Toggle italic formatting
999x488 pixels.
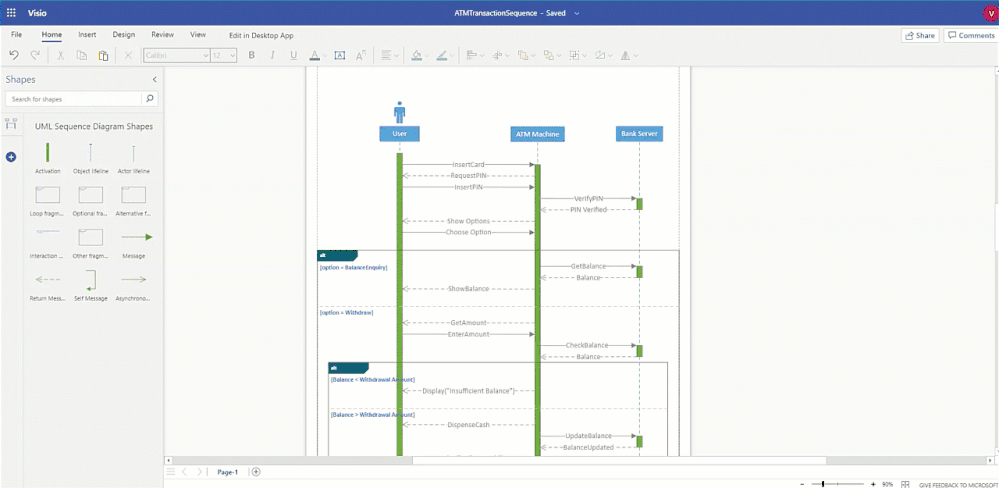[x=273, y=56]
